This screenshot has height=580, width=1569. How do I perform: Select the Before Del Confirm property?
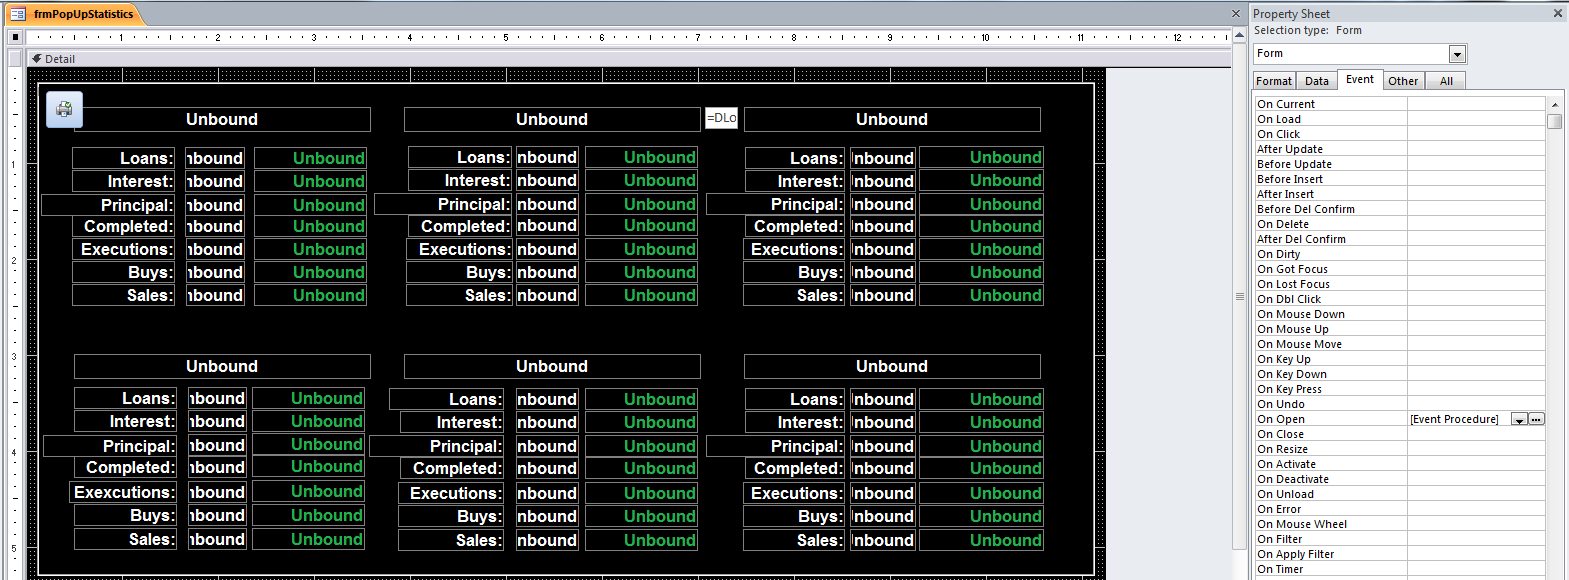point(1400,209)
